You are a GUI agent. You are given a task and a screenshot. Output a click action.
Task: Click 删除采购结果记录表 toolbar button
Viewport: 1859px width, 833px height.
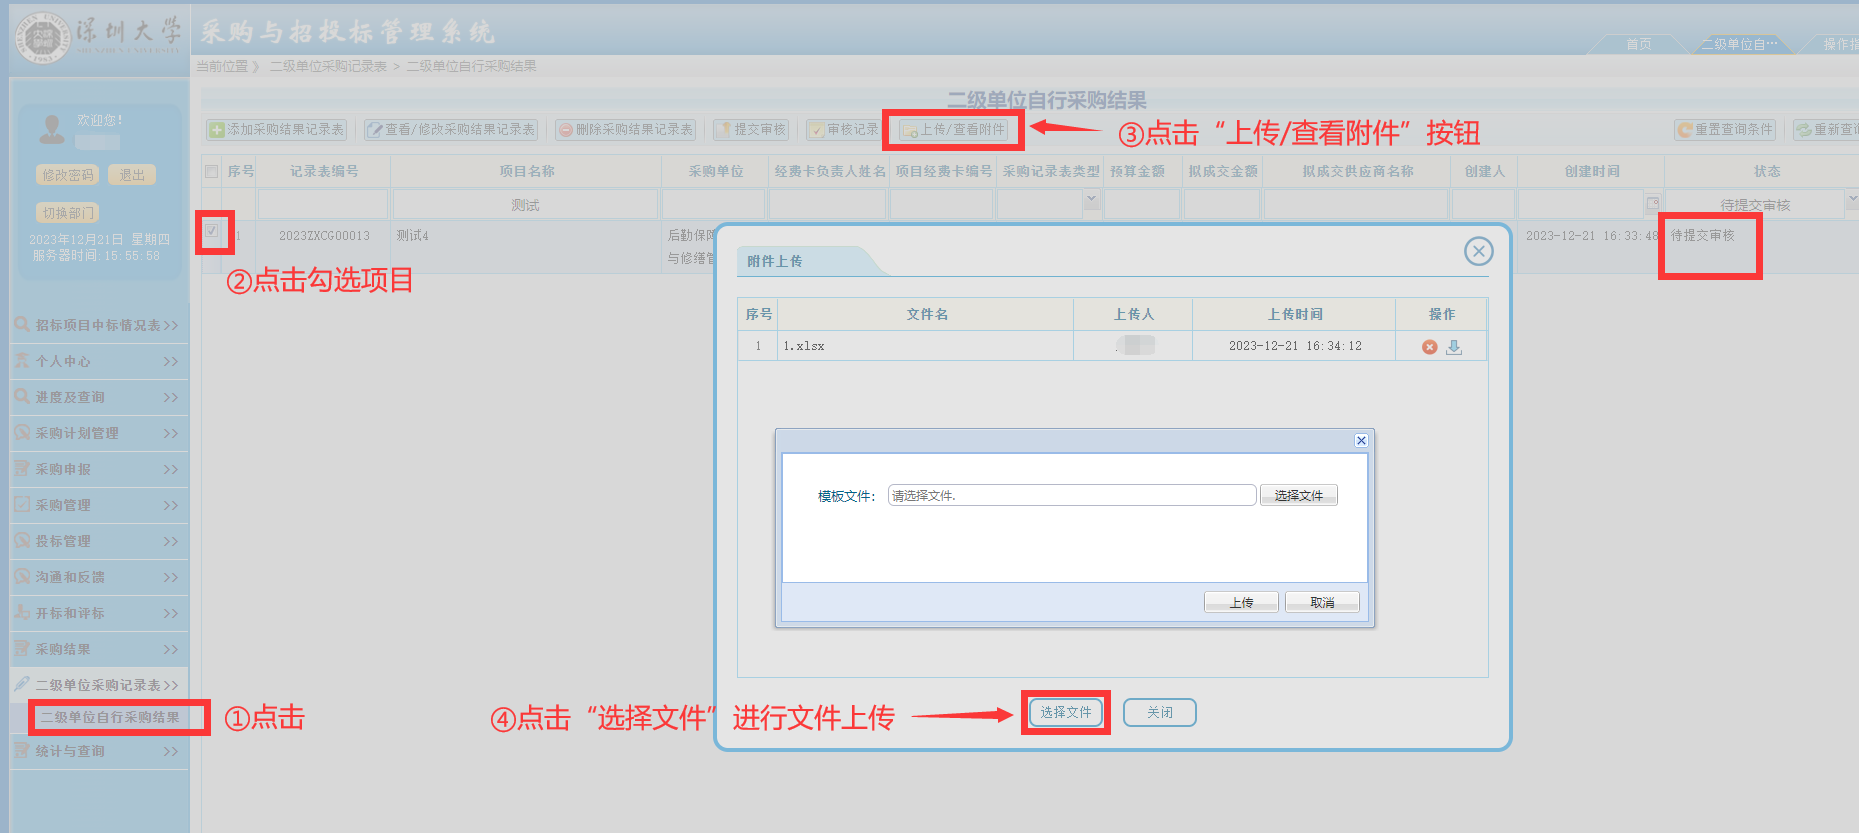pyautogui.click(x=625, y=130)
